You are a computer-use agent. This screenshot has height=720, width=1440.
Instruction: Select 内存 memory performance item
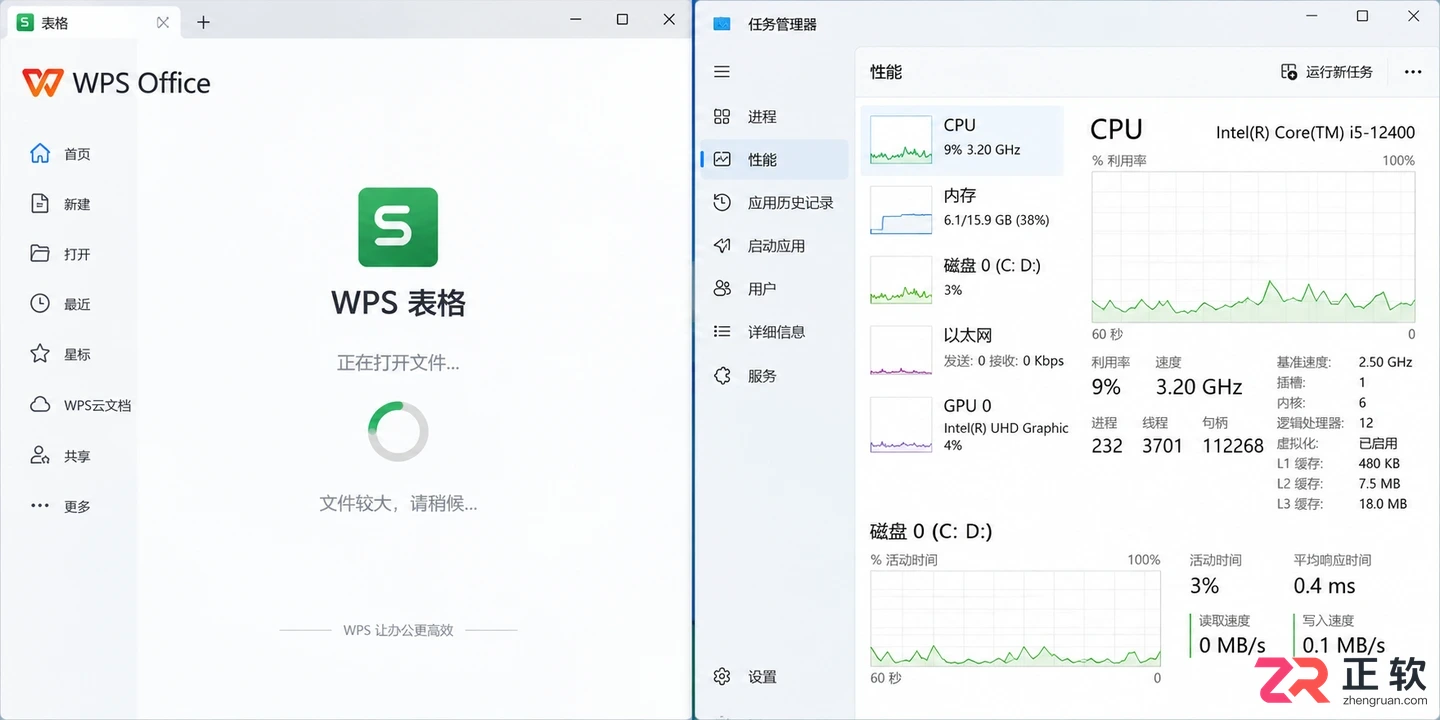coord(962,210)
